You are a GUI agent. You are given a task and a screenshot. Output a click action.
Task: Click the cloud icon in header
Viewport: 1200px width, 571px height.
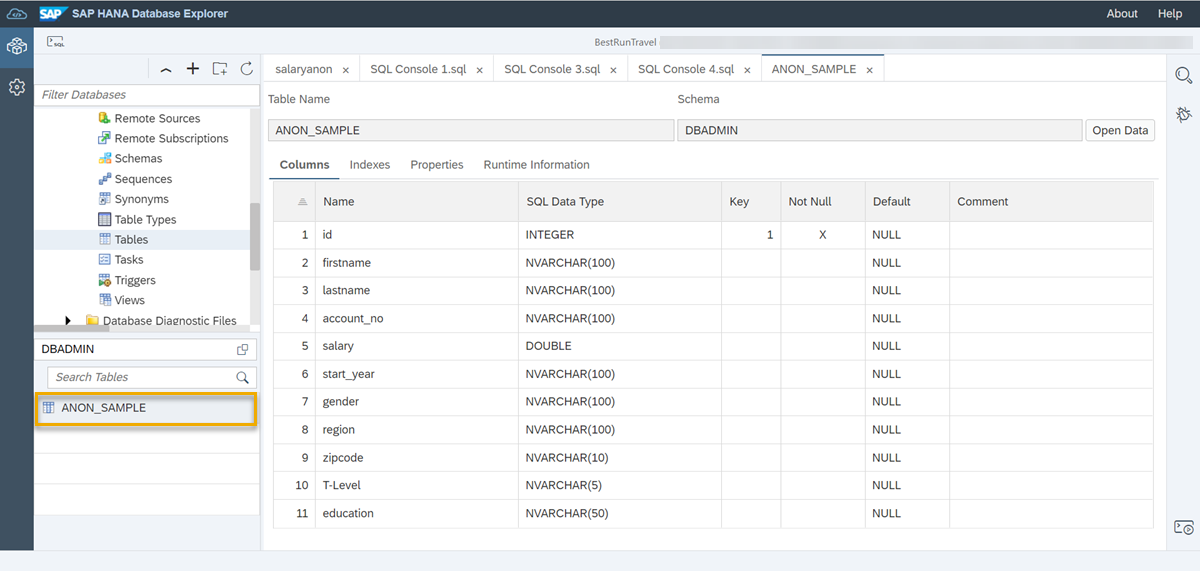(16, 13)
